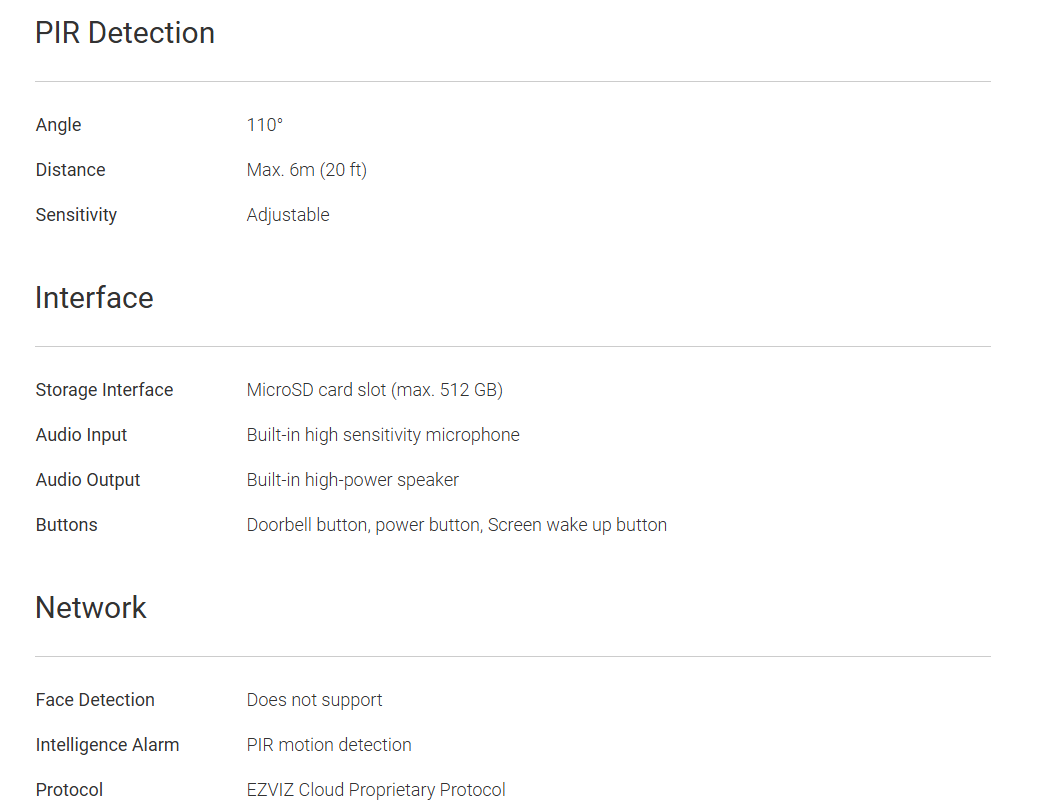Click the Built-in high-power speaker text

tap(353, 480)
